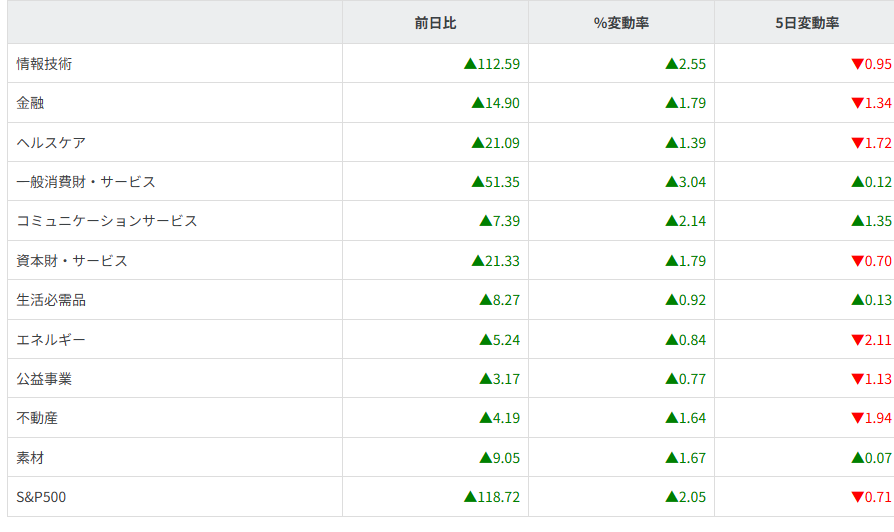Image resolution: width=894 pixels, height=532 pixels.
Task: Click the 0.77 percent value for 公益事業
Action: (692, 379)
